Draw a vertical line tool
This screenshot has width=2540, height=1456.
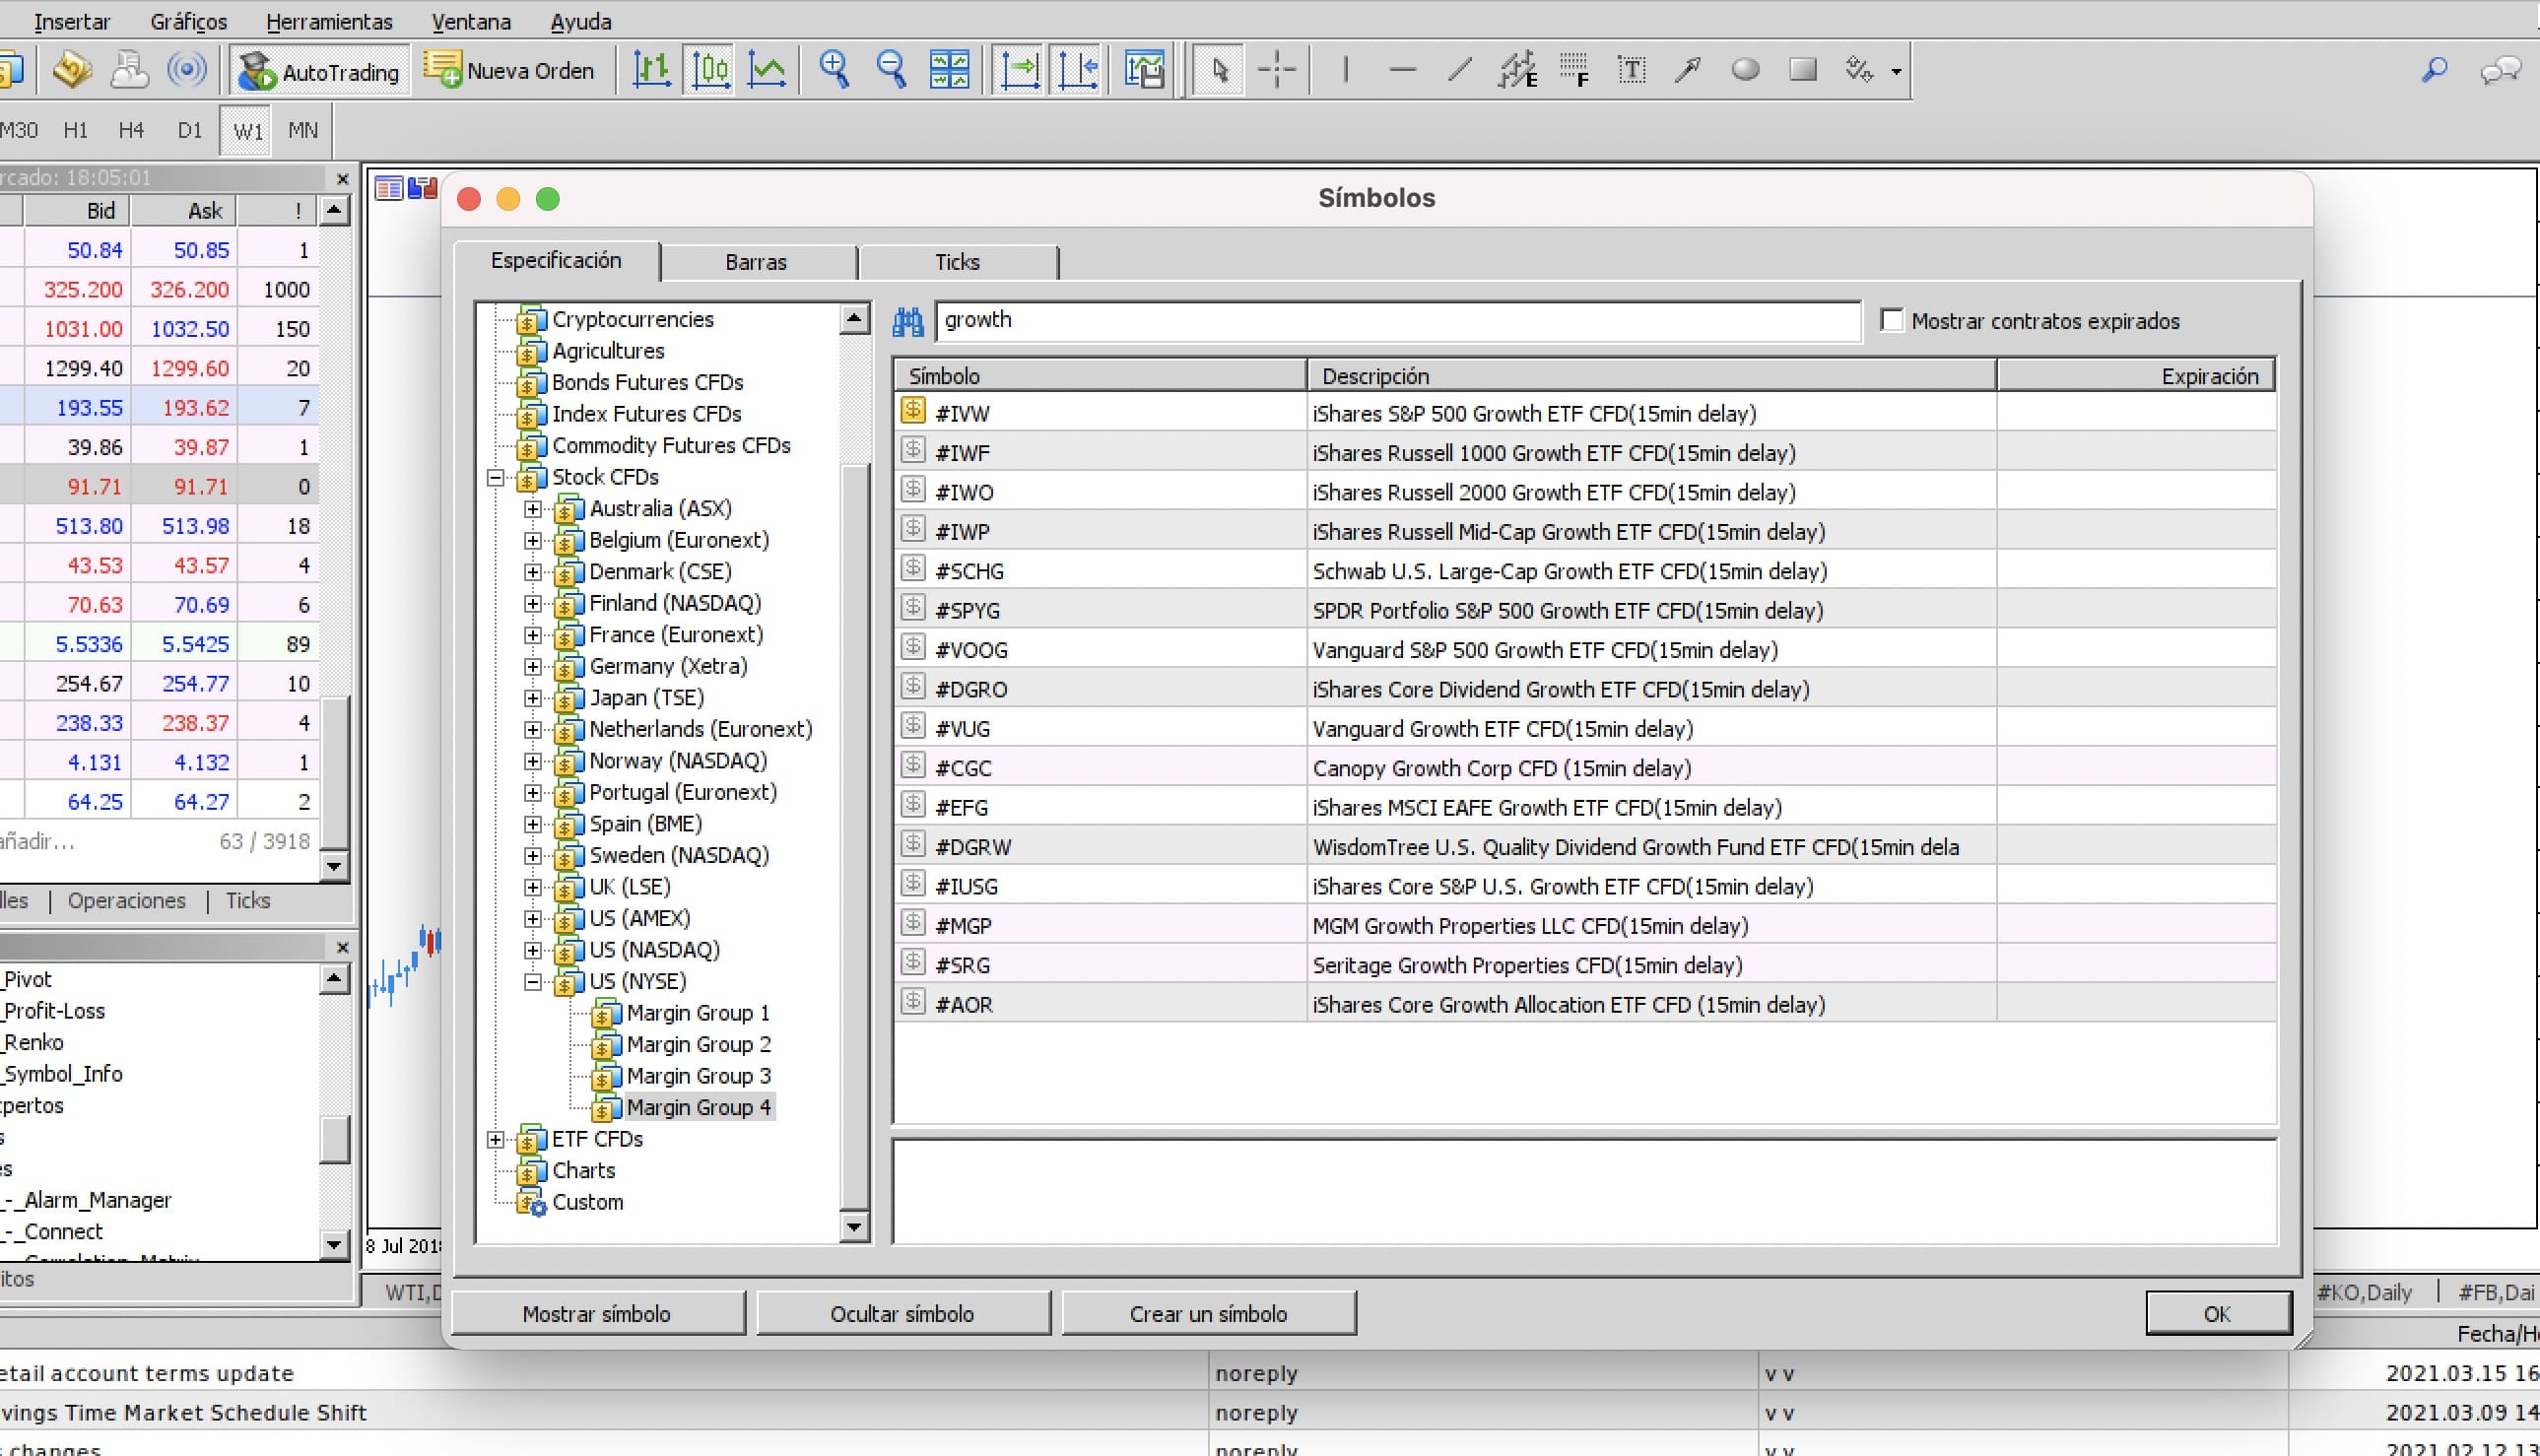1346,70
